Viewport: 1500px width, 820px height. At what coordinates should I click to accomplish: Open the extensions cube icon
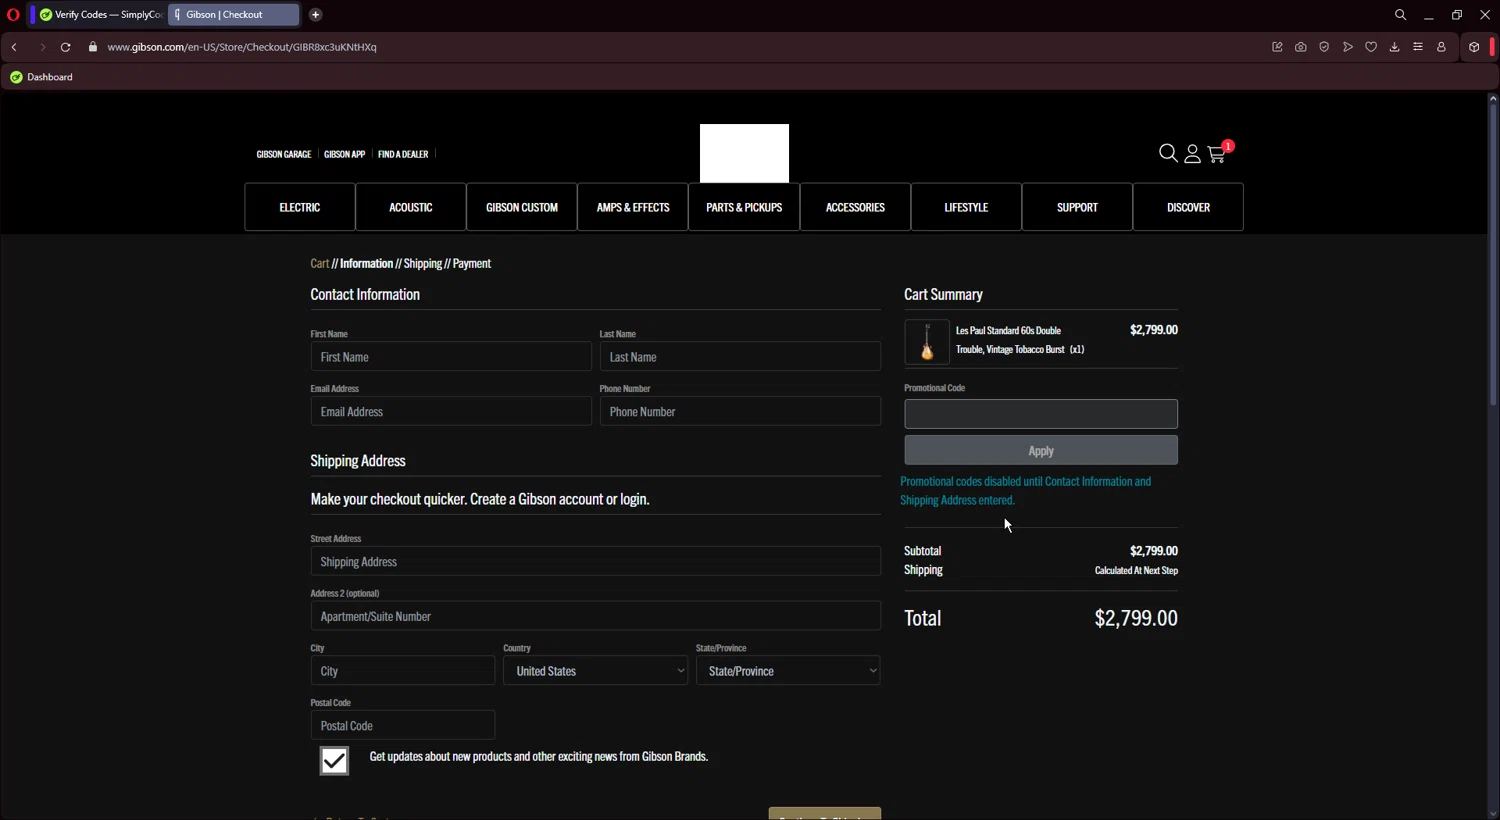click(x=1474, y=47)
